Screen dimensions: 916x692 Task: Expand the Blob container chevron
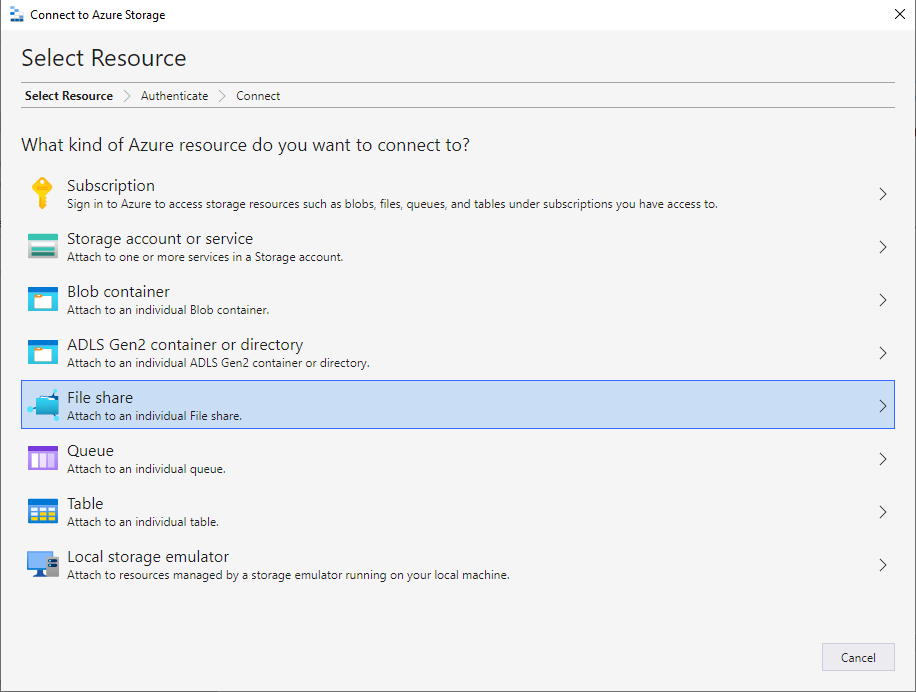(883, 300)
